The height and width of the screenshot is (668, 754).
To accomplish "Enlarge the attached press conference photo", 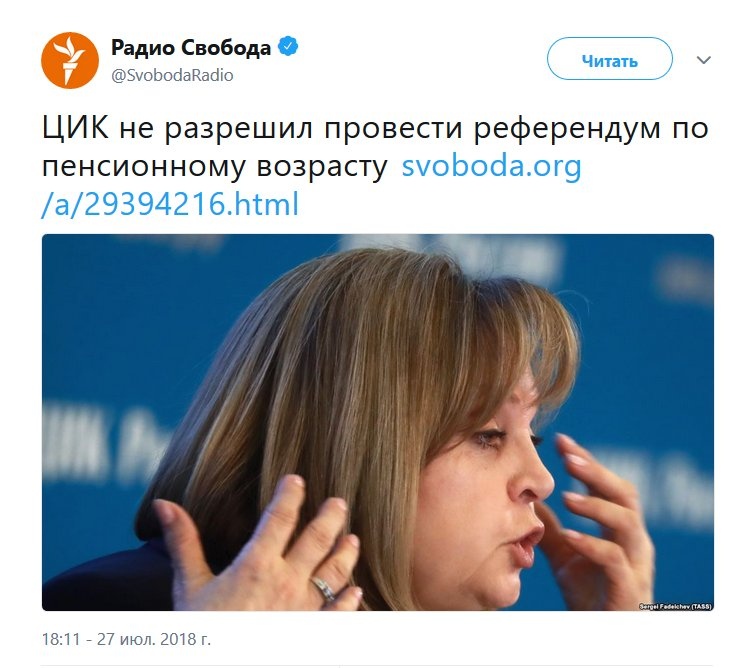I will (377, 422).
